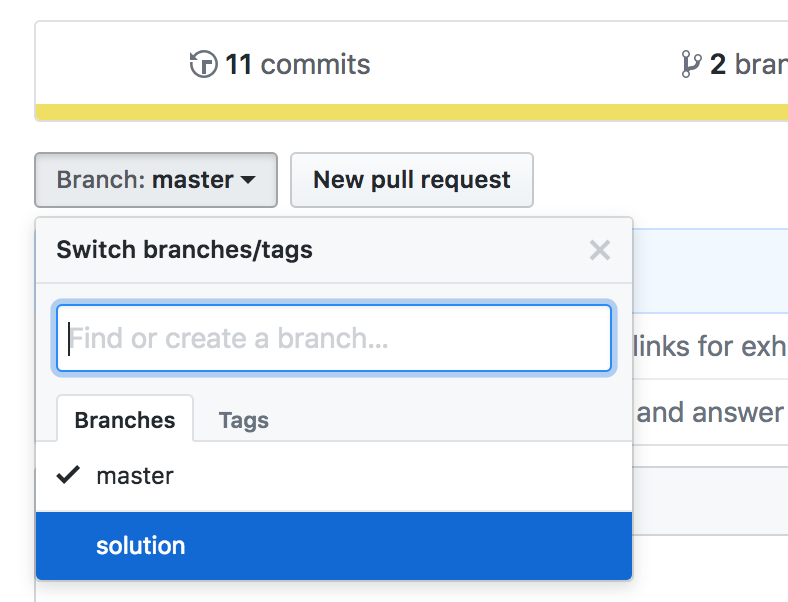Select the master branch entry
788x602 pixels.
coord(334,476)
